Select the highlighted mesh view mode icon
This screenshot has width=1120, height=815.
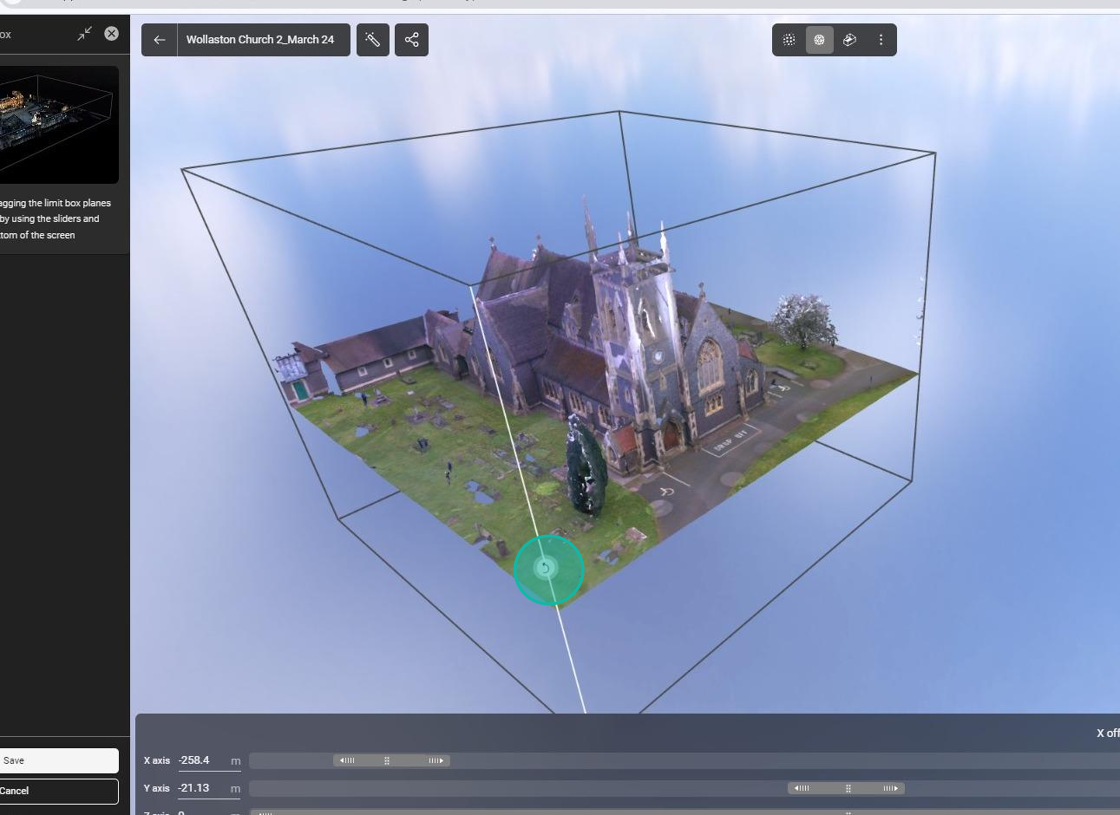pyautogui.click(x=819, y=40)
